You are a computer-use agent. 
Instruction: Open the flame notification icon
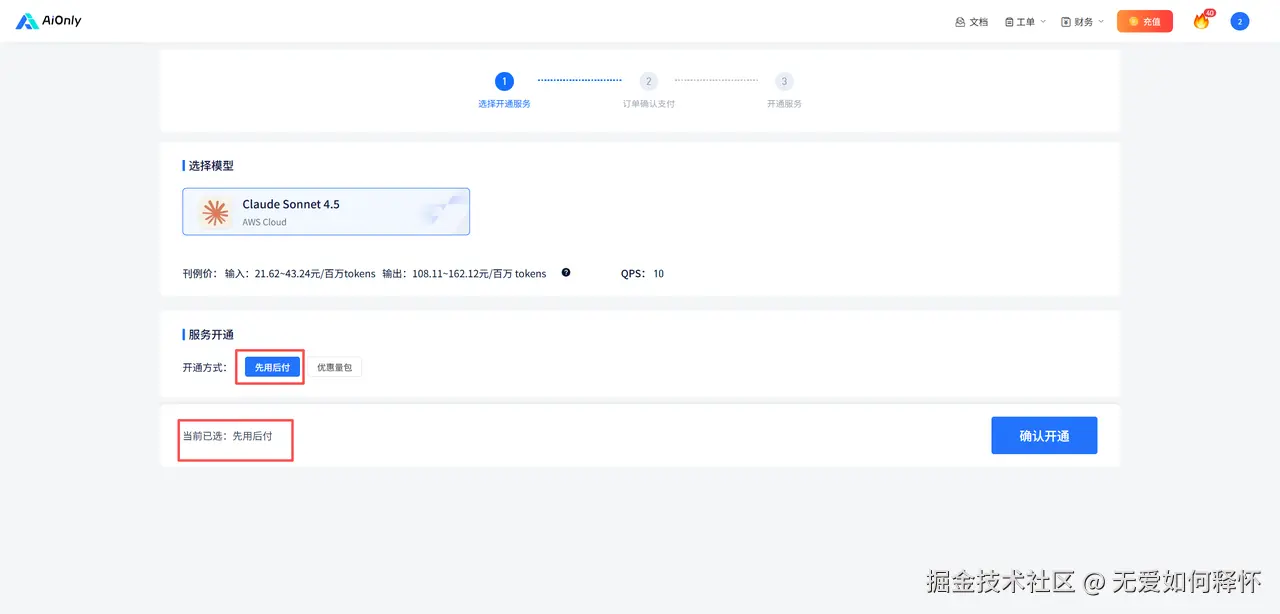pyautogui.click(x=1202, y=20)
